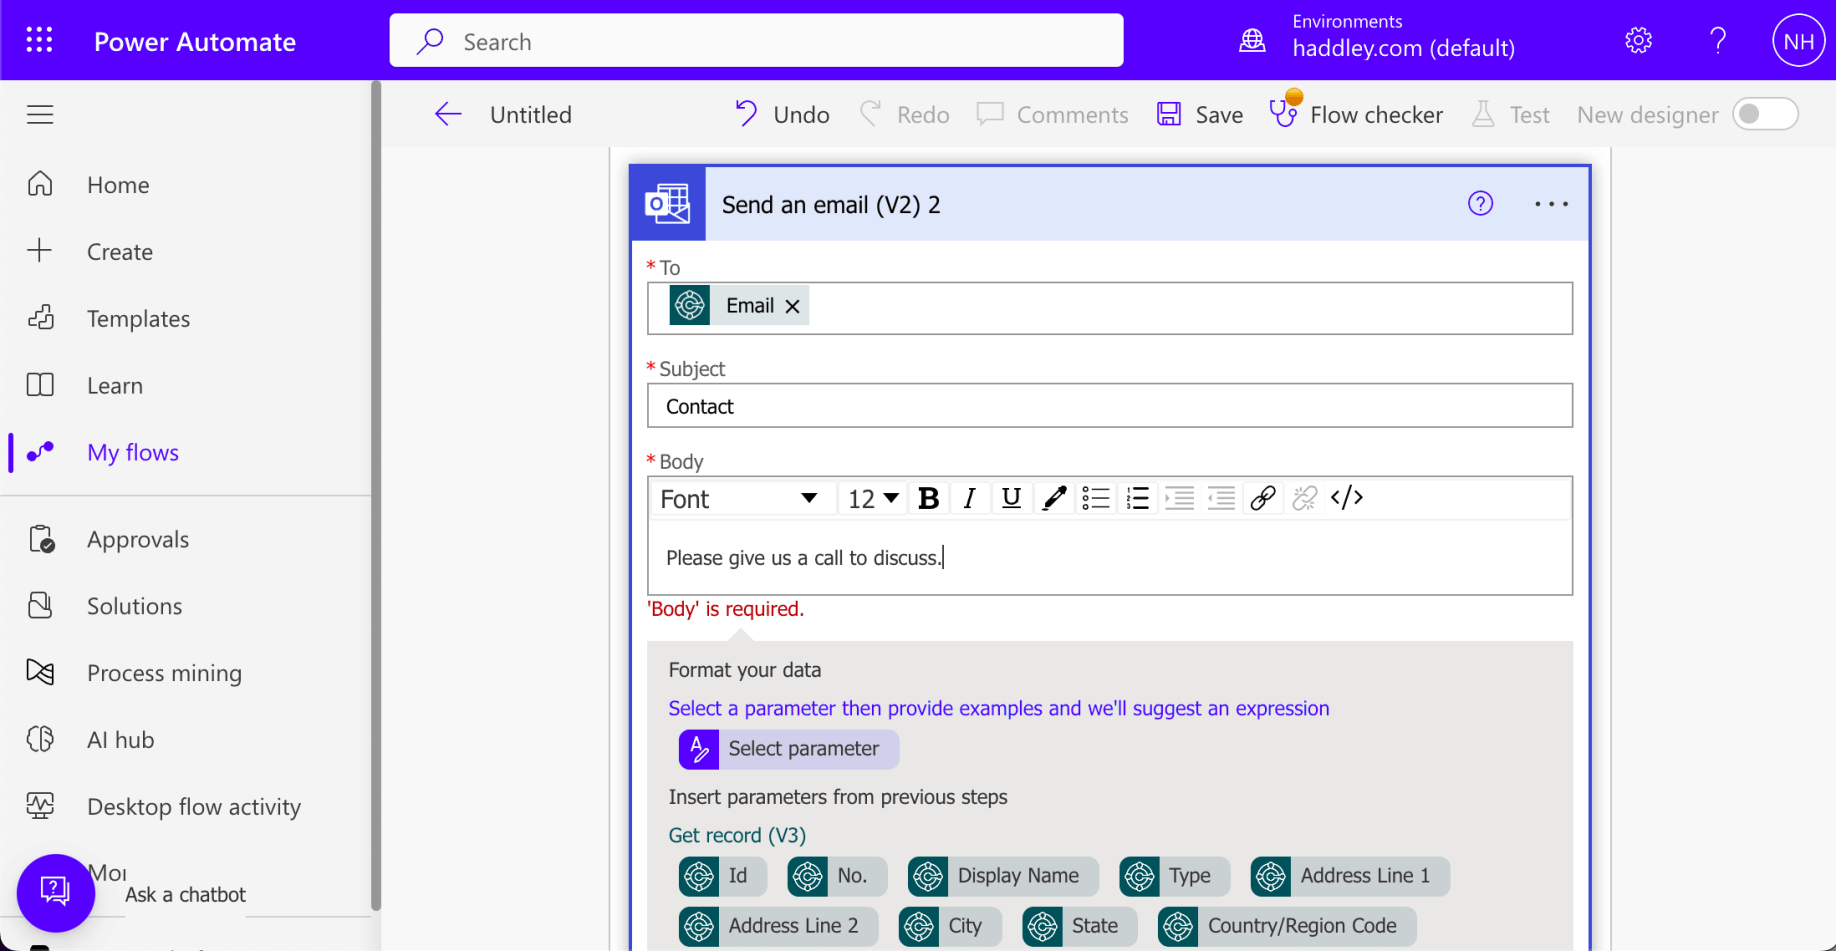Open Desktop flow activity
The height and width of the screenshot is (951, 1836).
194,807
